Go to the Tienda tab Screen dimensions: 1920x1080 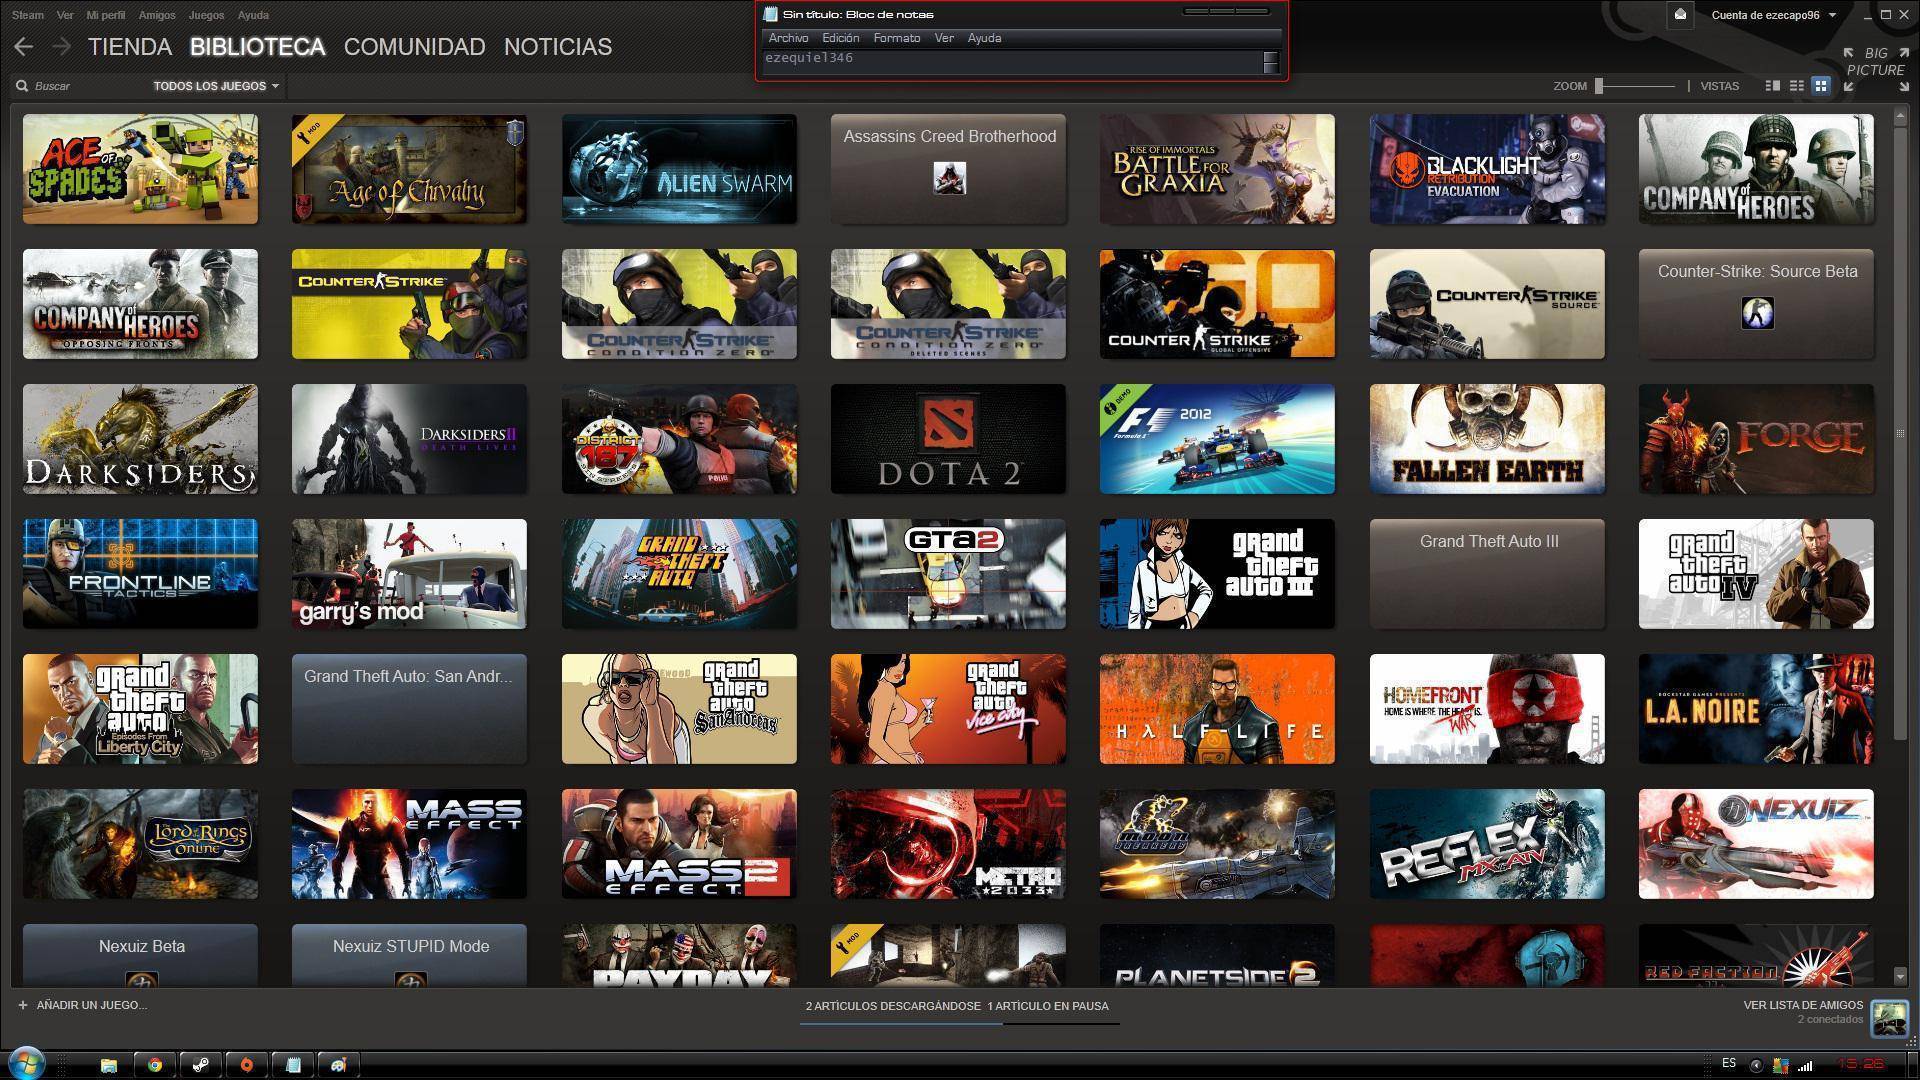130,47
